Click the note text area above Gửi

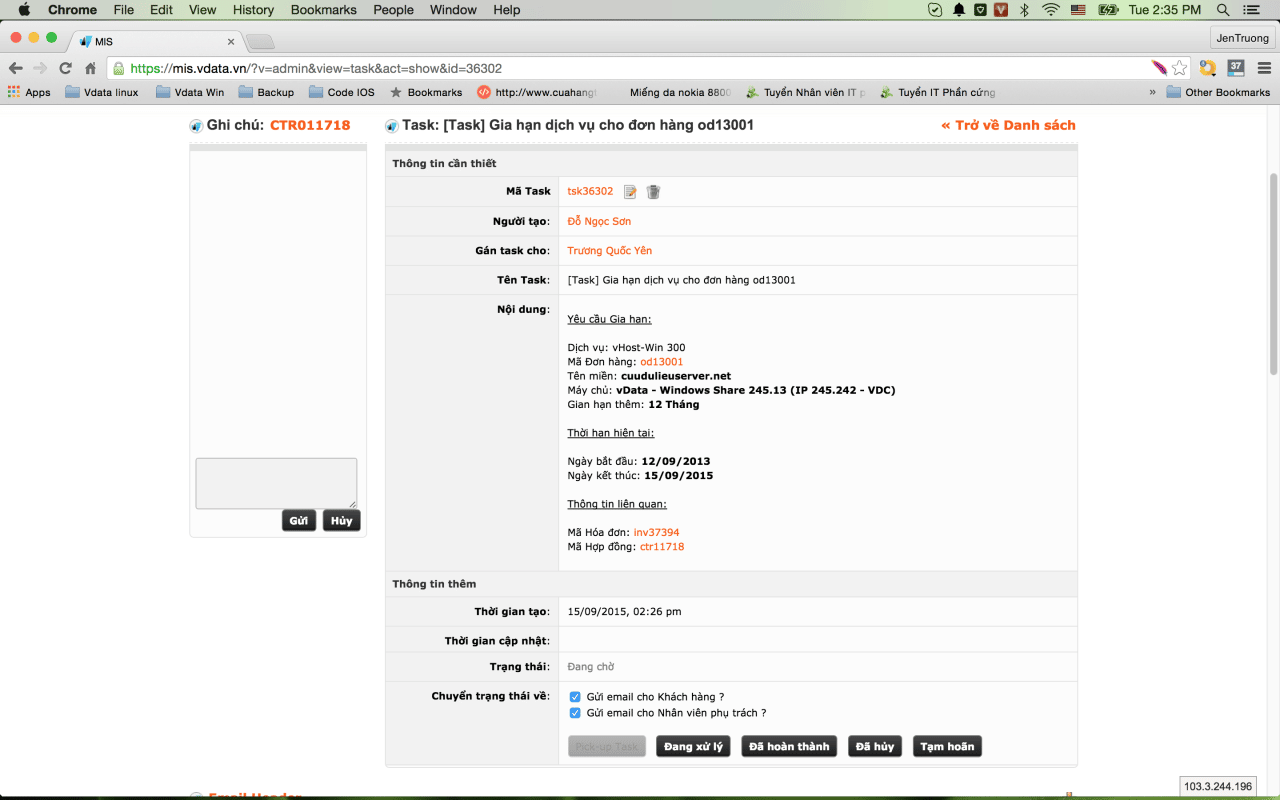(x=276, y=483)
